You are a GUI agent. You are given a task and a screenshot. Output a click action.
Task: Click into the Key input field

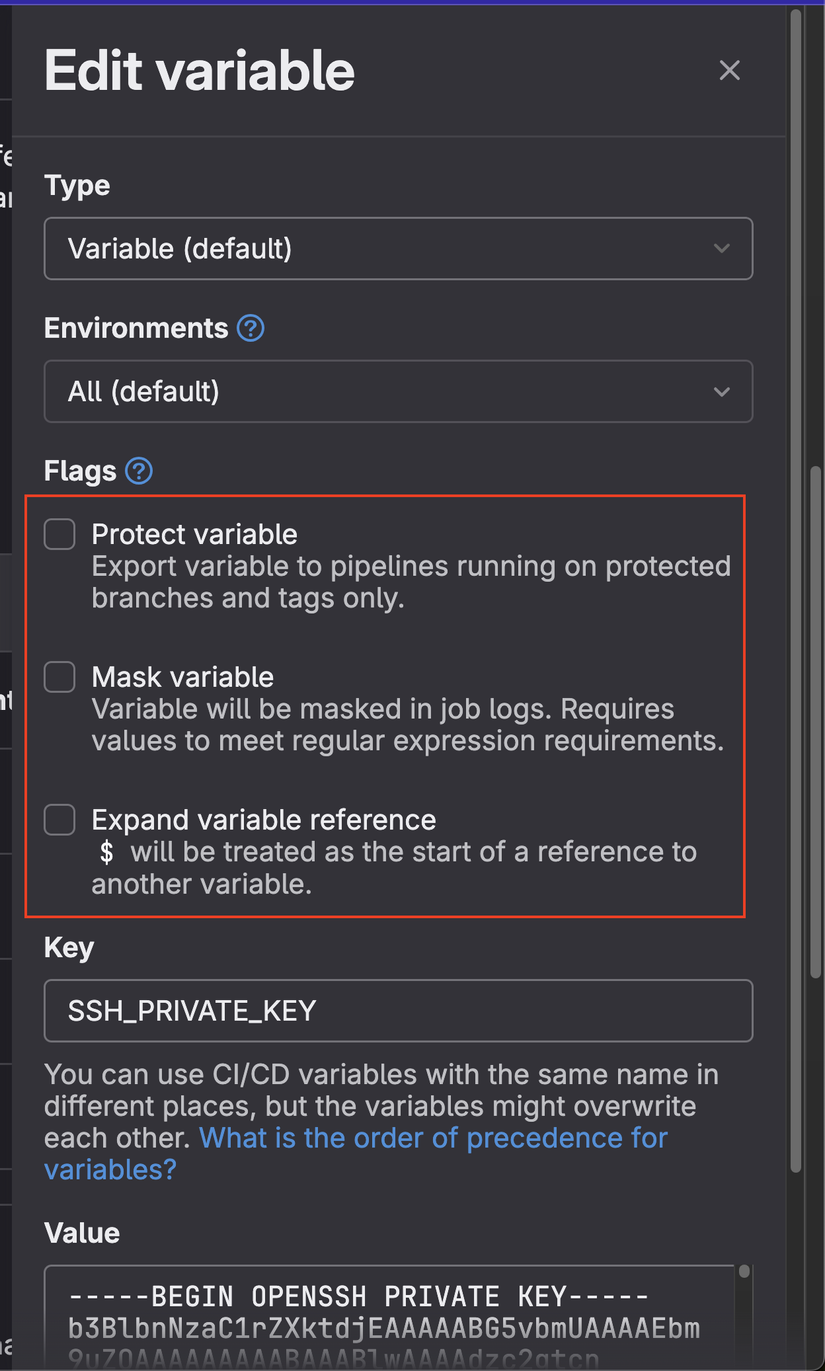398,1011
